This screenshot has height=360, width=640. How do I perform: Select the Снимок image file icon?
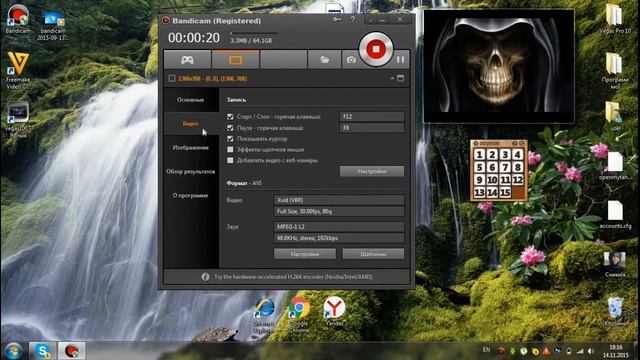click(x=615, y=264)
